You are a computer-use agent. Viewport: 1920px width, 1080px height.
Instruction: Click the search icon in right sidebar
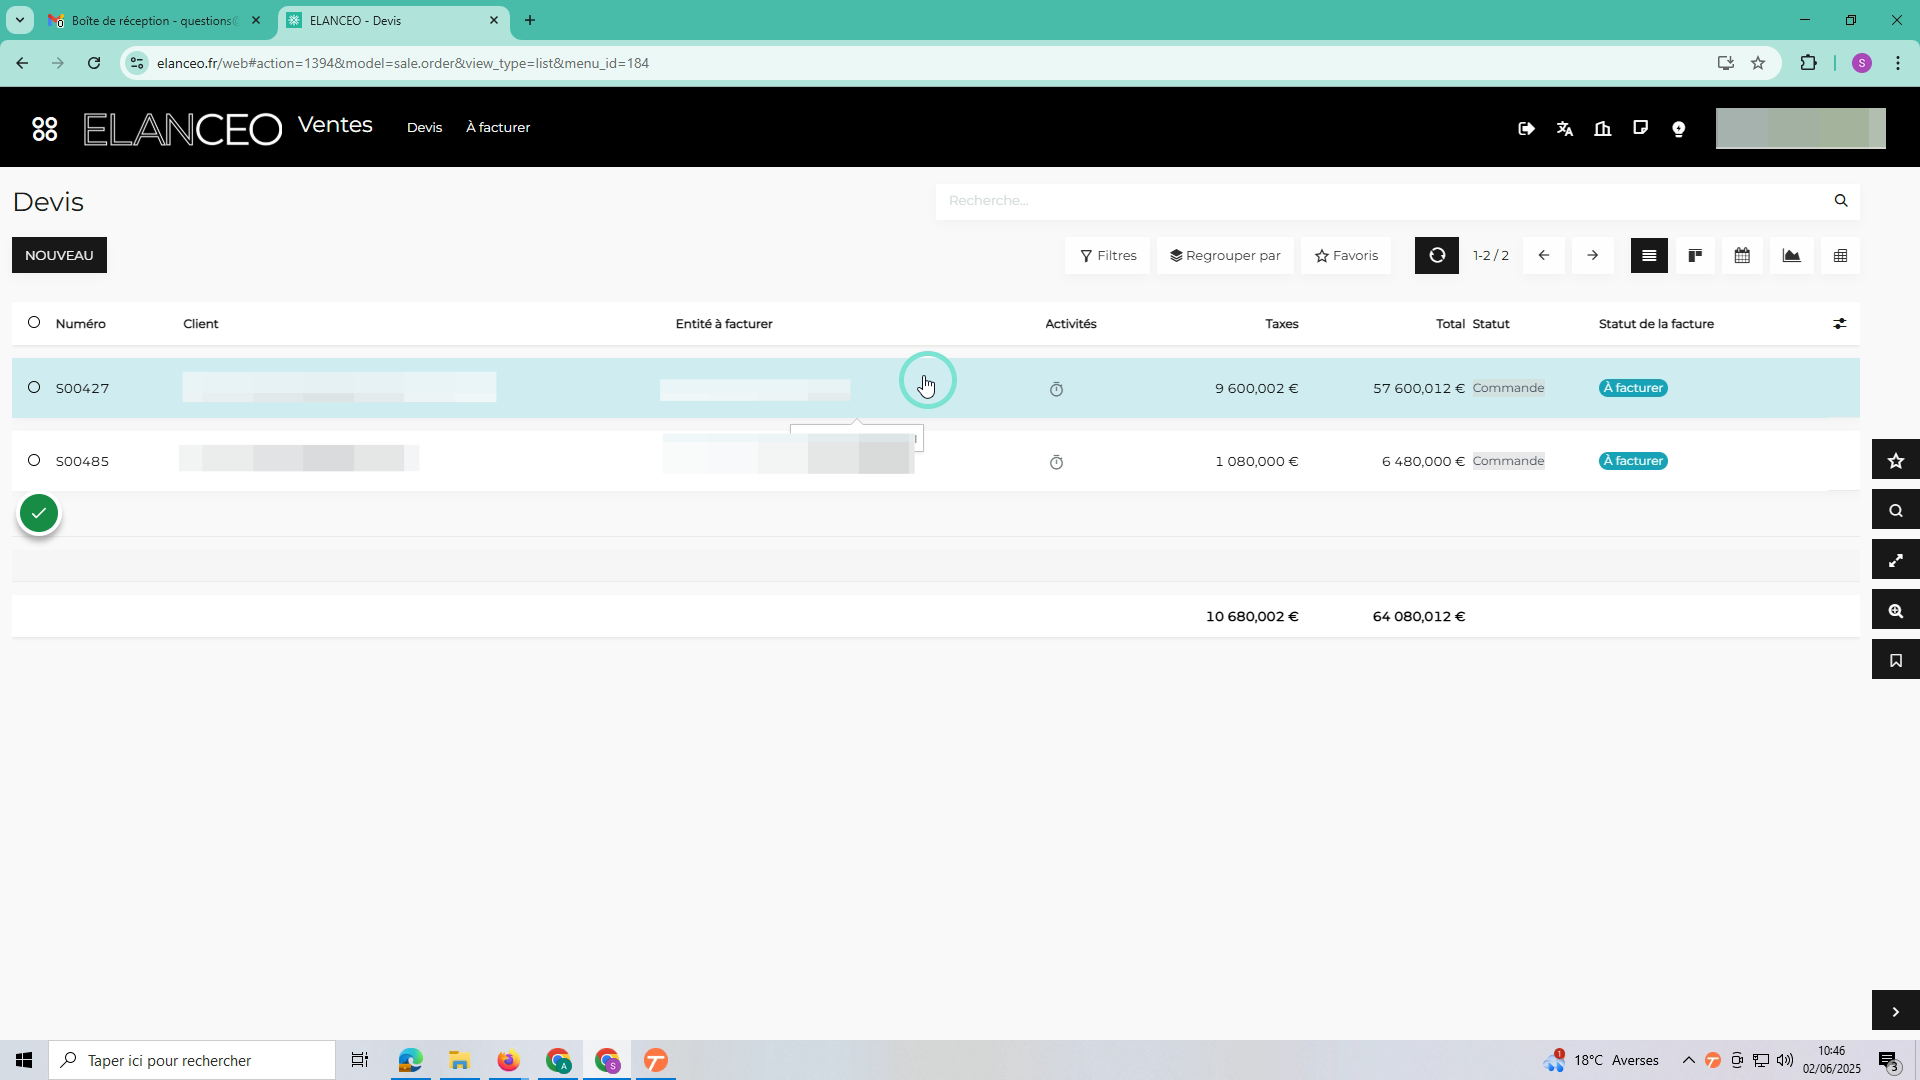pos(1895,511)
